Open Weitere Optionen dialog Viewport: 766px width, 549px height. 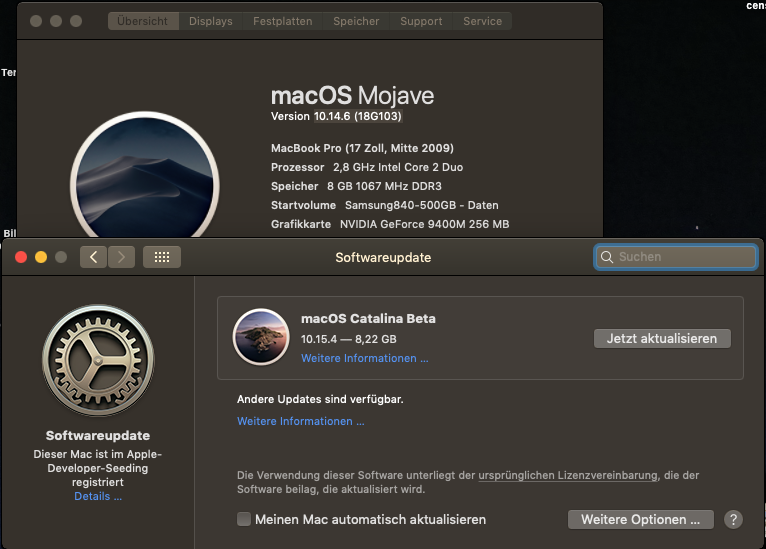(640, 520)
